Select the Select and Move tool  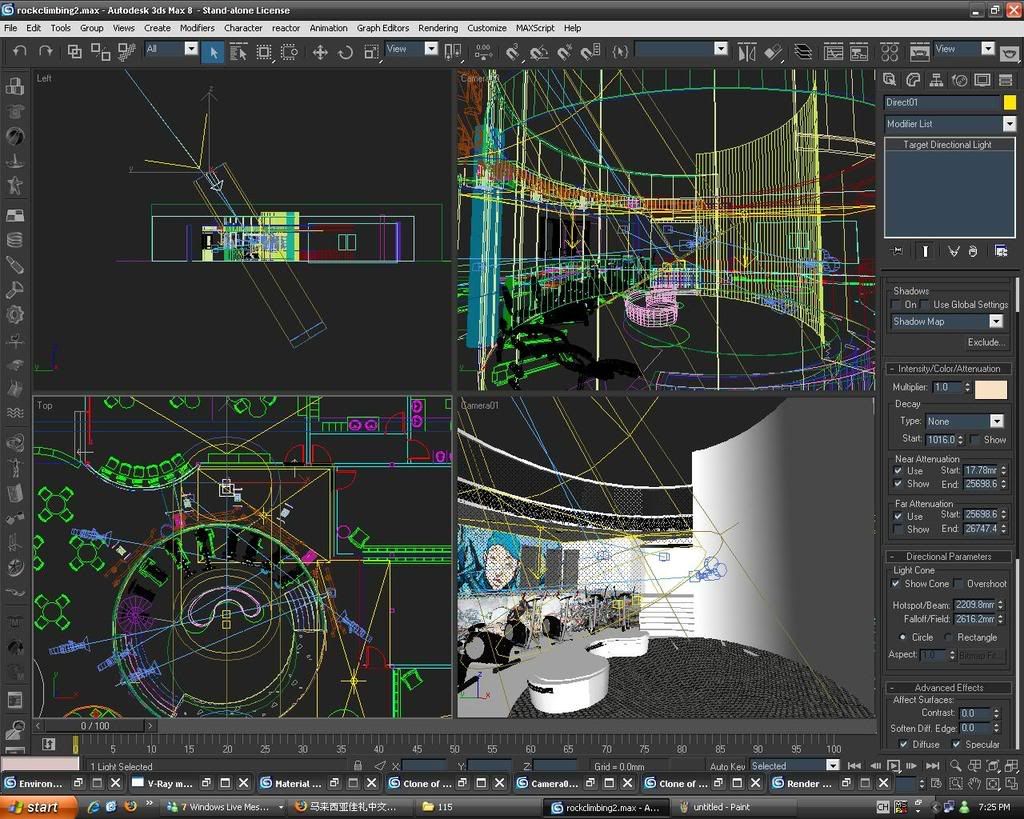click(320, 52)
